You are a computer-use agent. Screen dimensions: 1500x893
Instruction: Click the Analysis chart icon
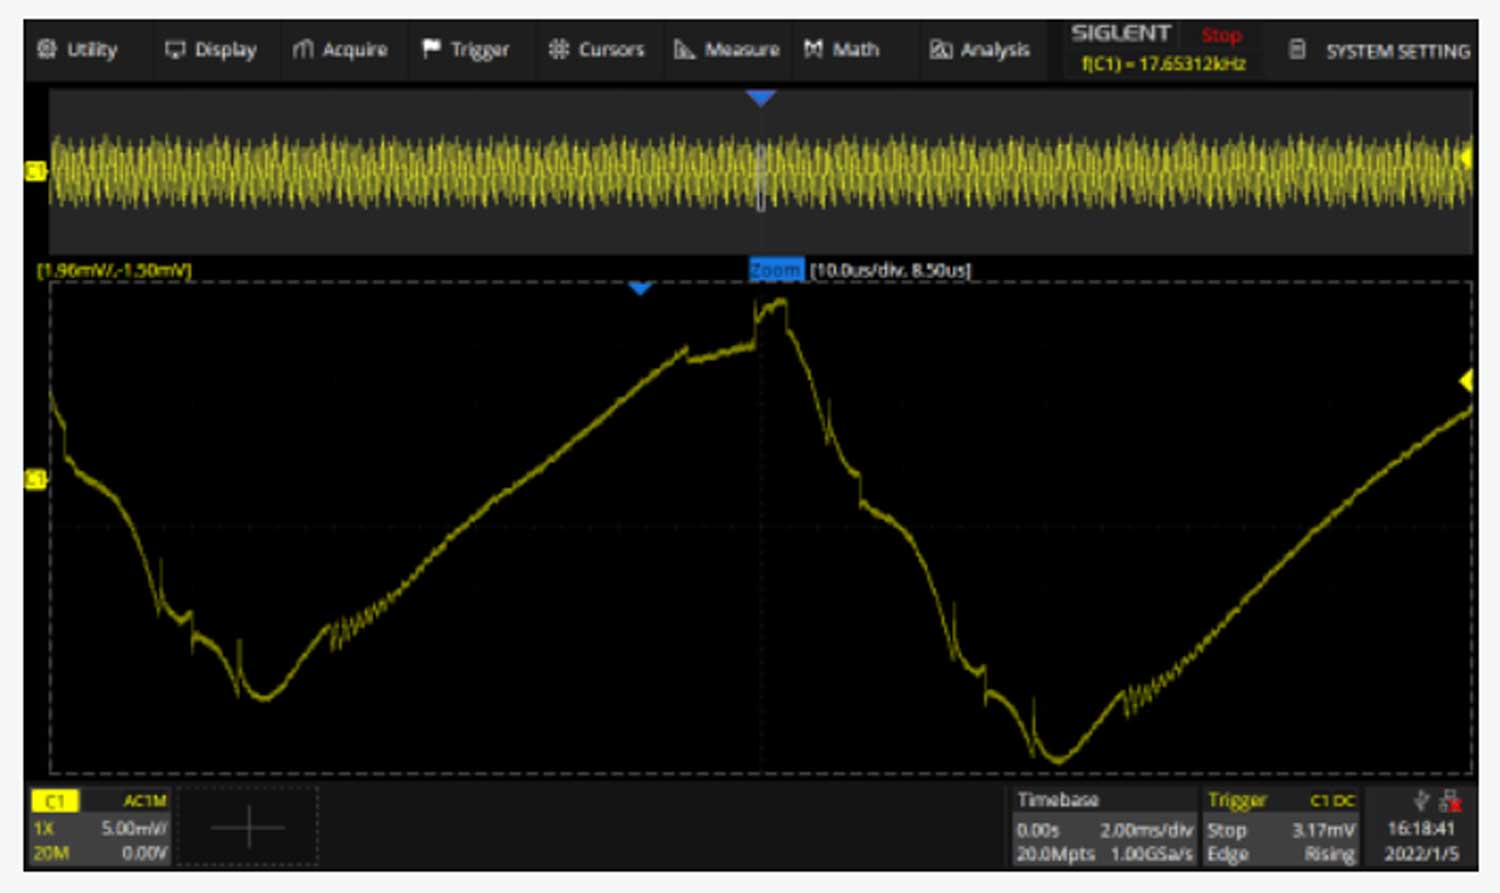pos(940,49)
